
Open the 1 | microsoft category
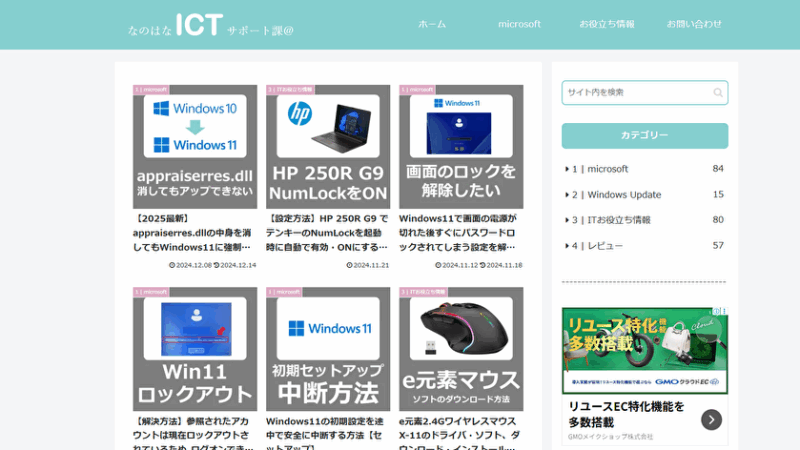pos(644,169)
